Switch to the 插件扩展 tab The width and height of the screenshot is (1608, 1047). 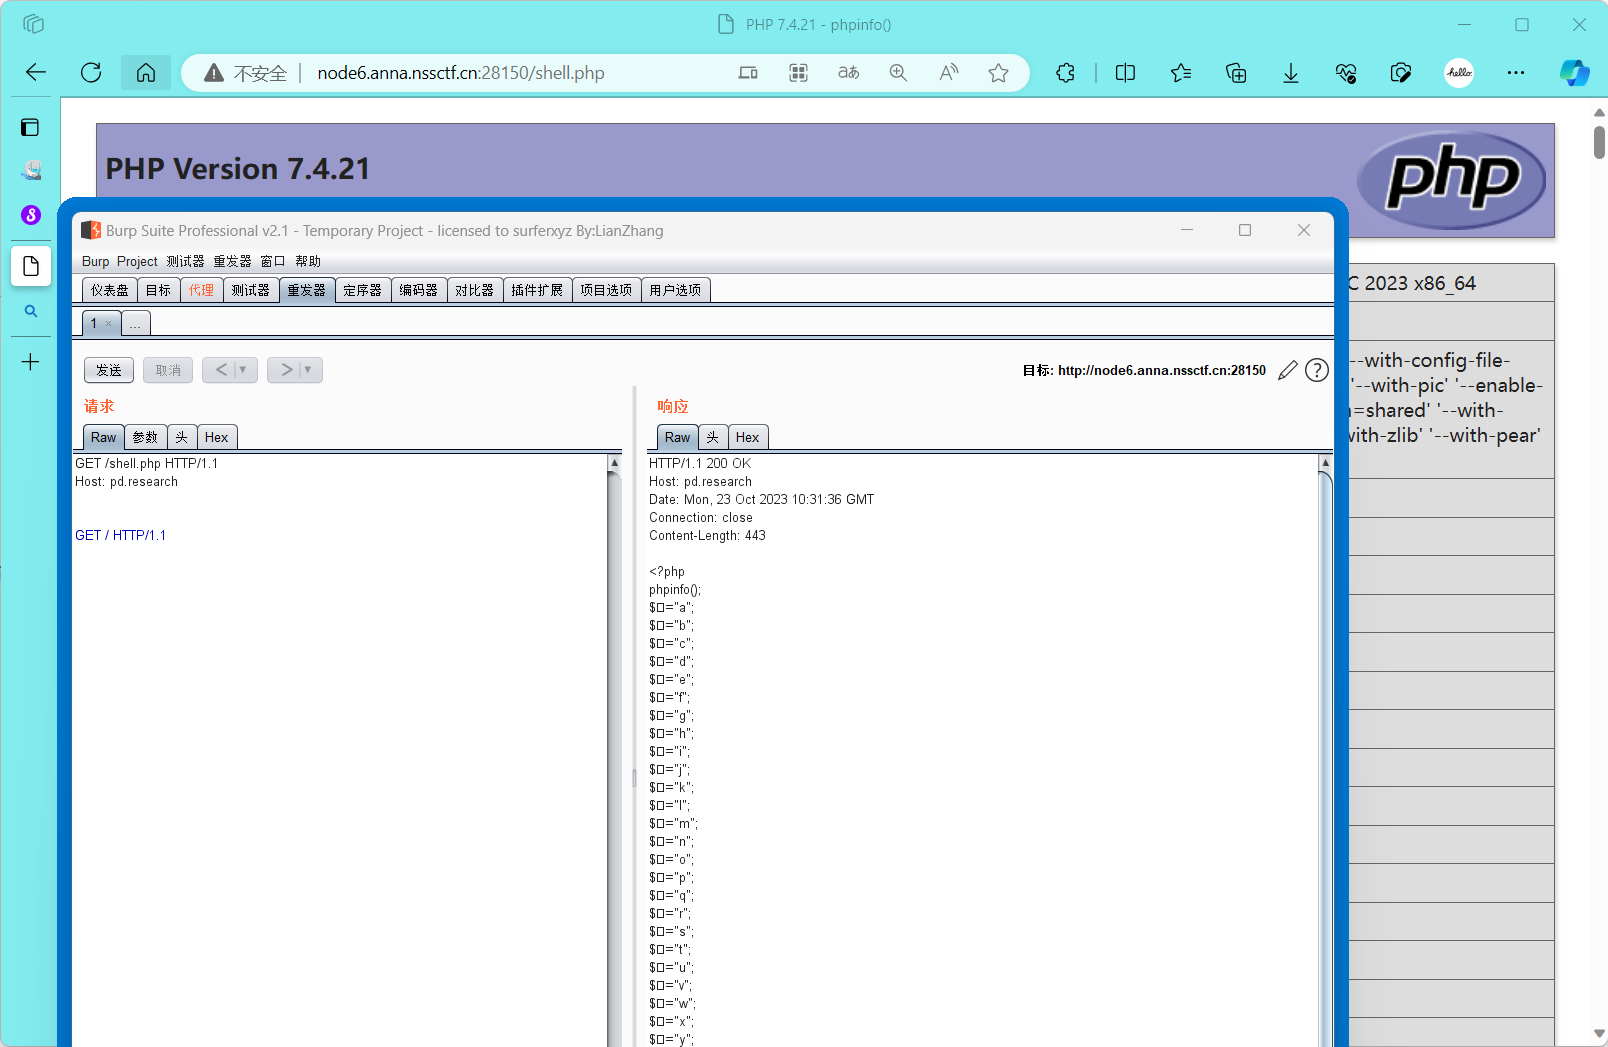click(x=537, y=290)
